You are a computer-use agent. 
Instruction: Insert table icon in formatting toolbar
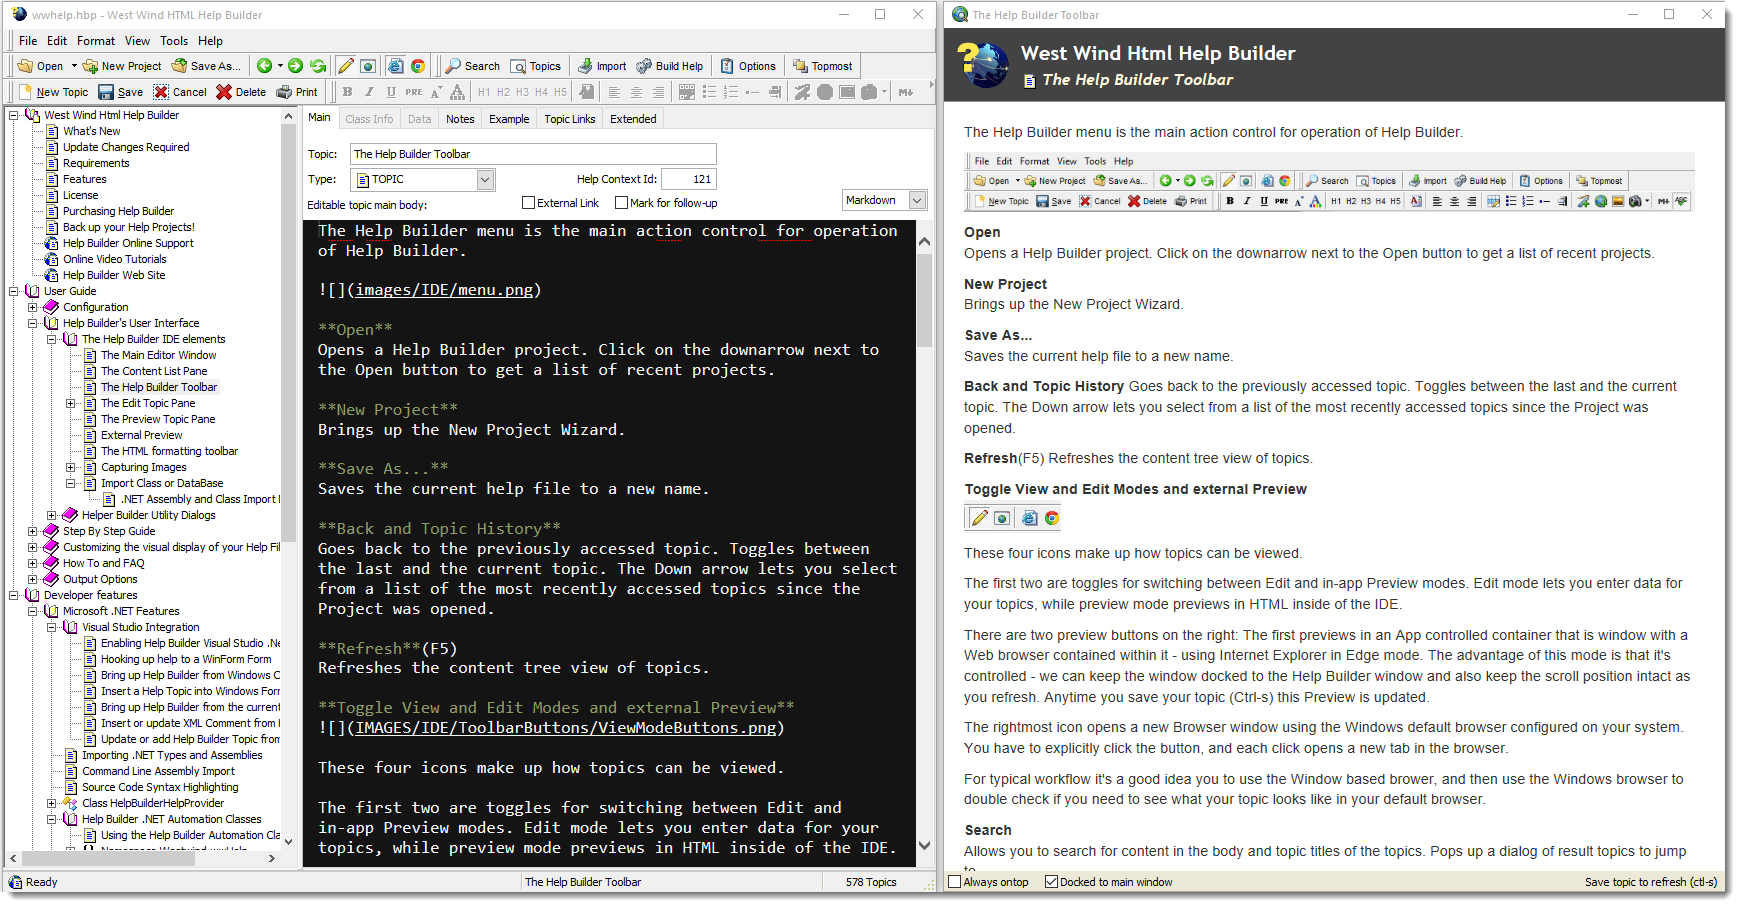(687, 92)
